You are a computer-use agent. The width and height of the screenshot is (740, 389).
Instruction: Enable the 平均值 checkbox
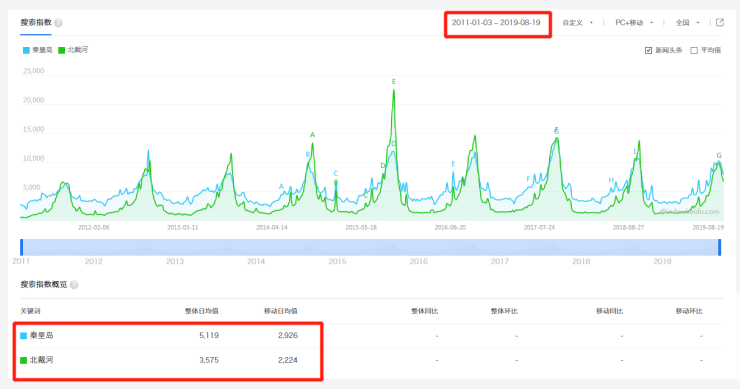694,51
